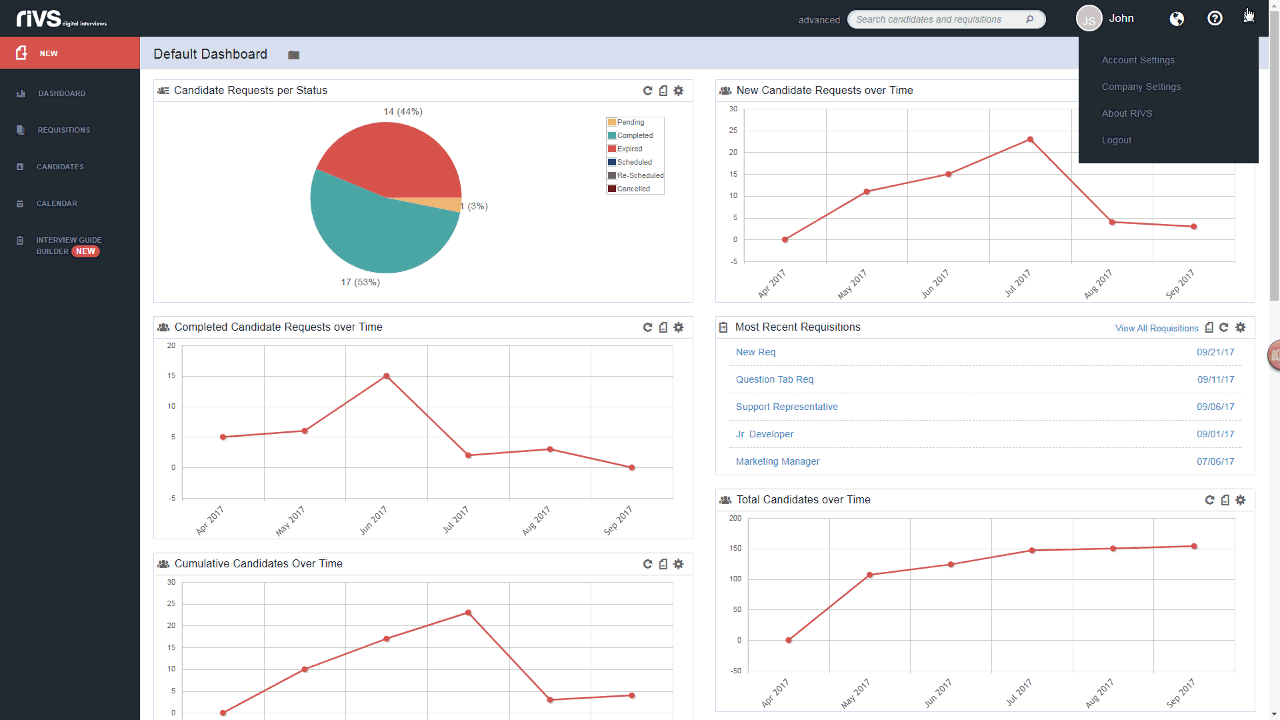Click the advanced search link
This screenshot has height=720, width=1280.
819,20
